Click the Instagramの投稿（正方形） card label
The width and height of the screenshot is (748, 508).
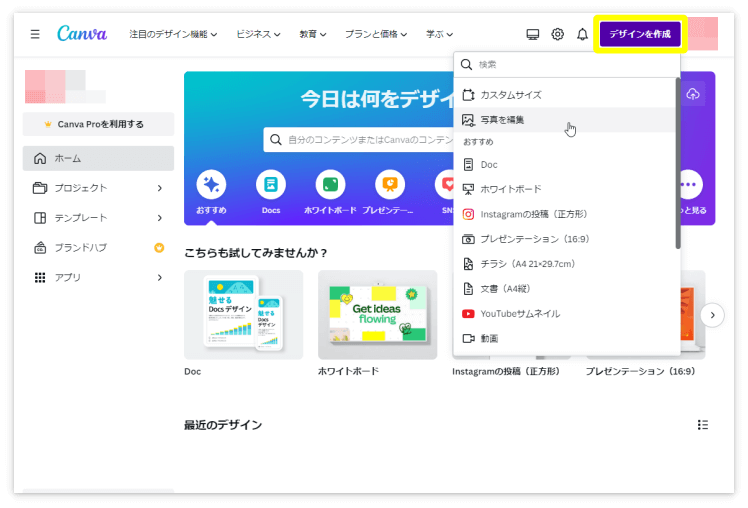pyautogui.click(x=507, y=371)
